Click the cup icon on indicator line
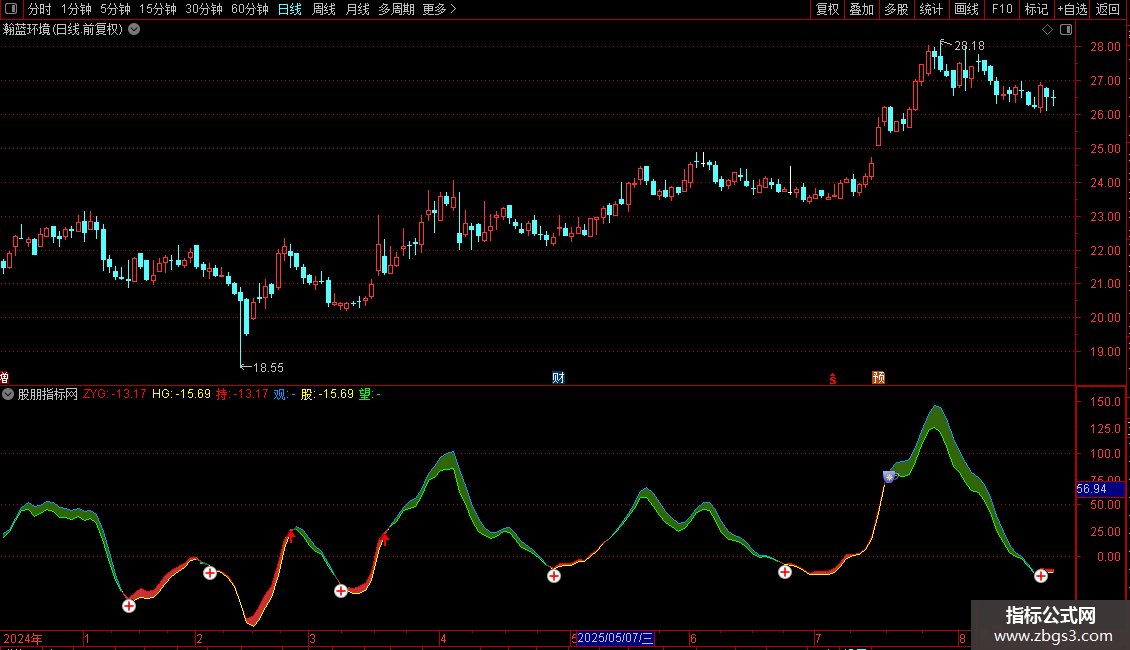This screenshot has height=650, width=1130. (890, 476)
